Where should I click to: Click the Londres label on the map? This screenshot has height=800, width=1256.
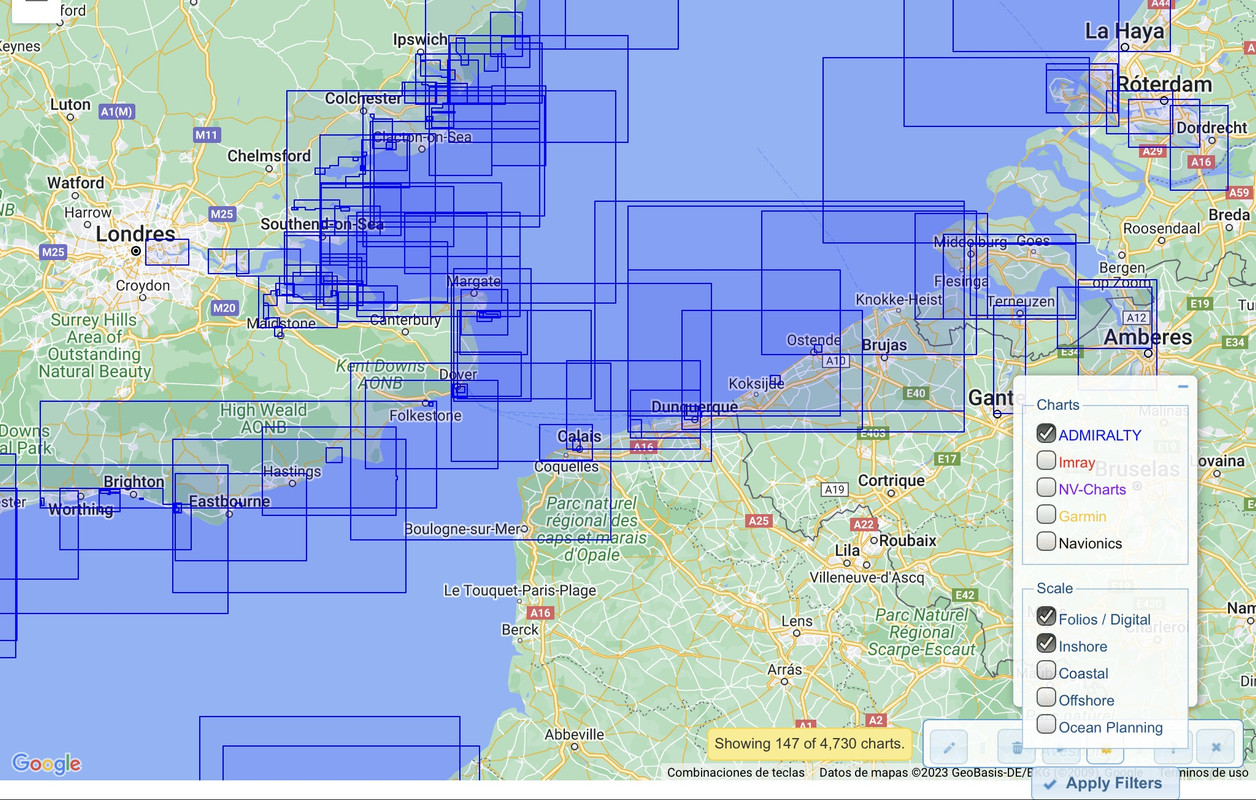click(136, 234)
